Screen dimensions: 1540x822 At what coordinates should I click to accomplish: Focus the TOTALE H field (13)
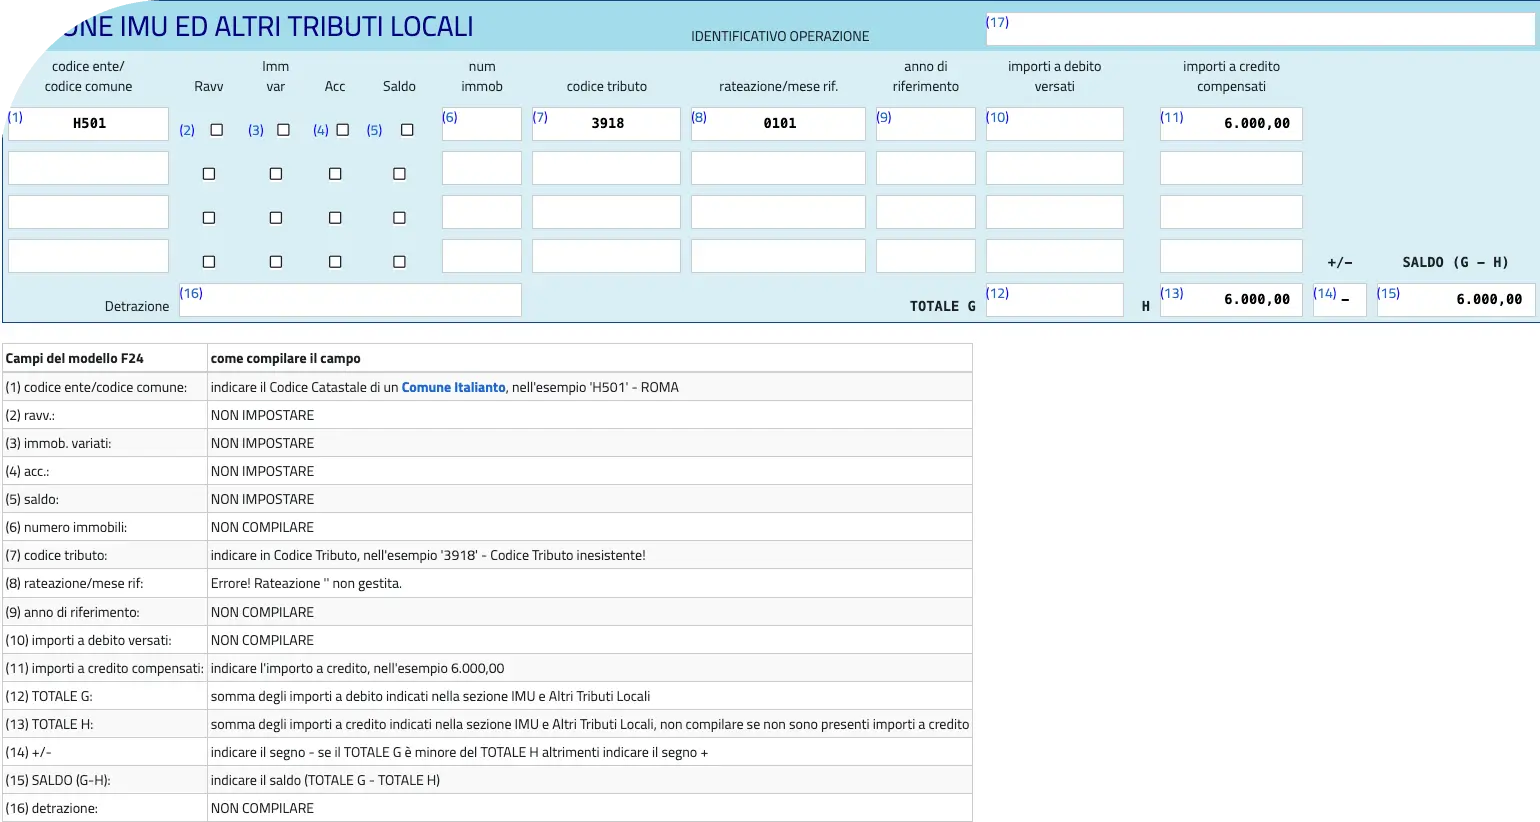click(1231, 300)
